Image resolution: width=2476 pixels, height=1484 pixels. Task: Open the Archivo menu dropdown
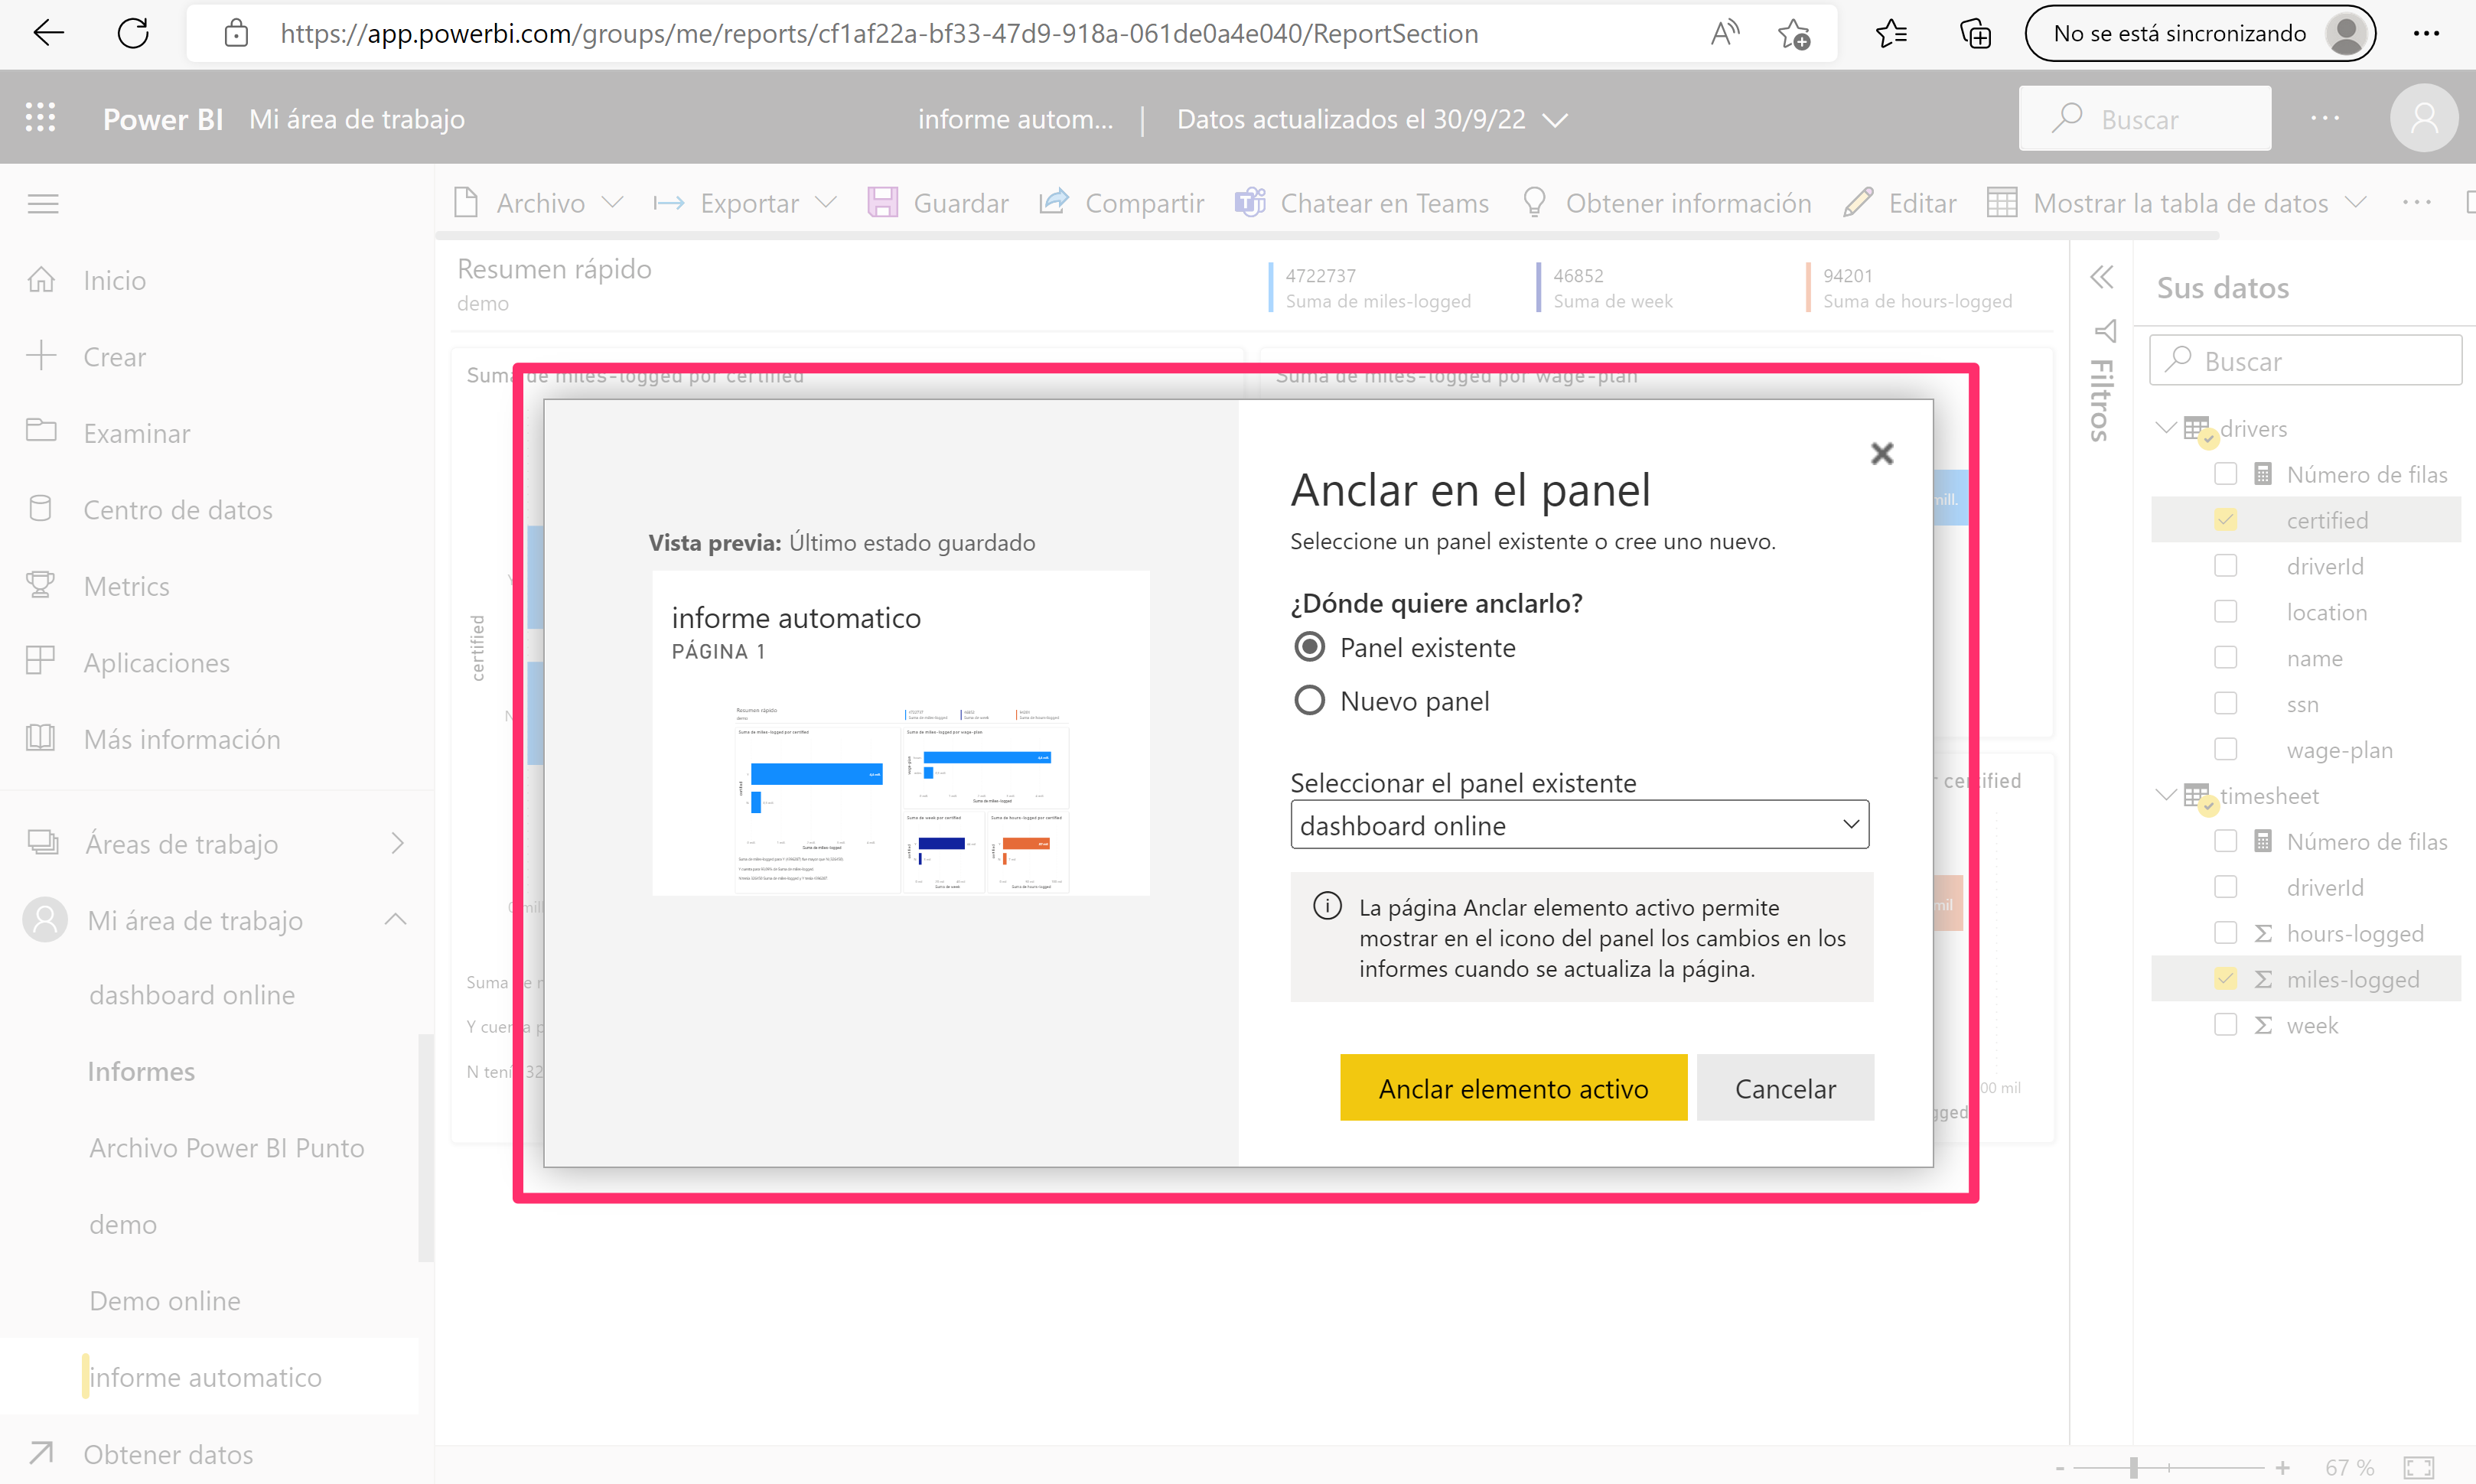pyautogui.click(x=540, y=203)
